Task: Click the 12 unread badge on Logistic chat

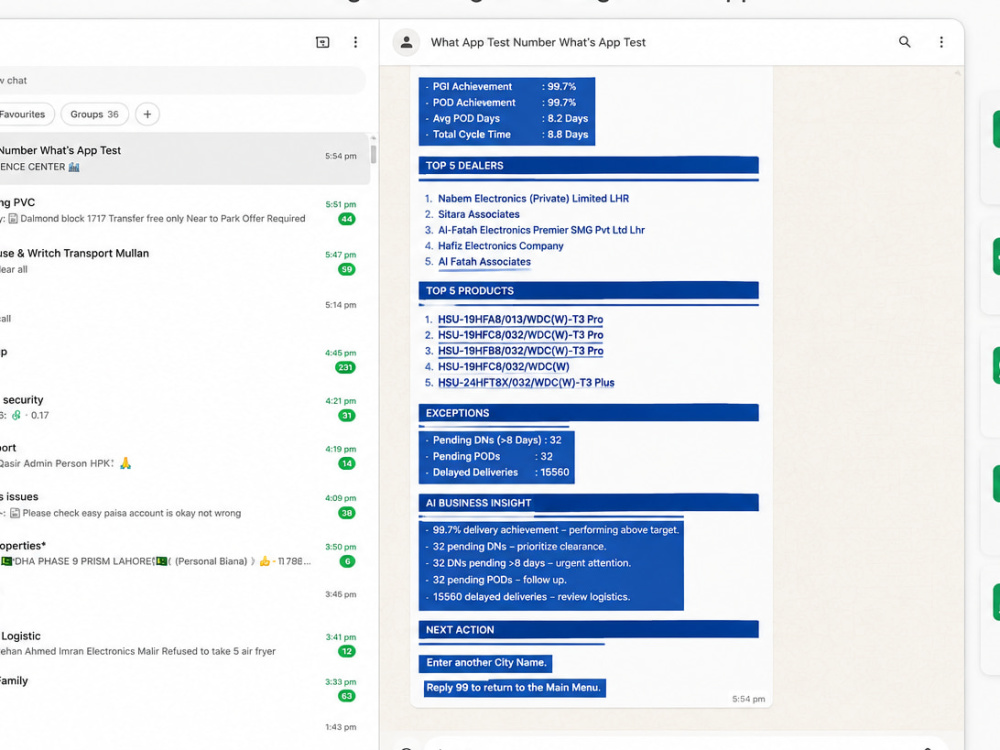Action: click(x=346, y=651)
